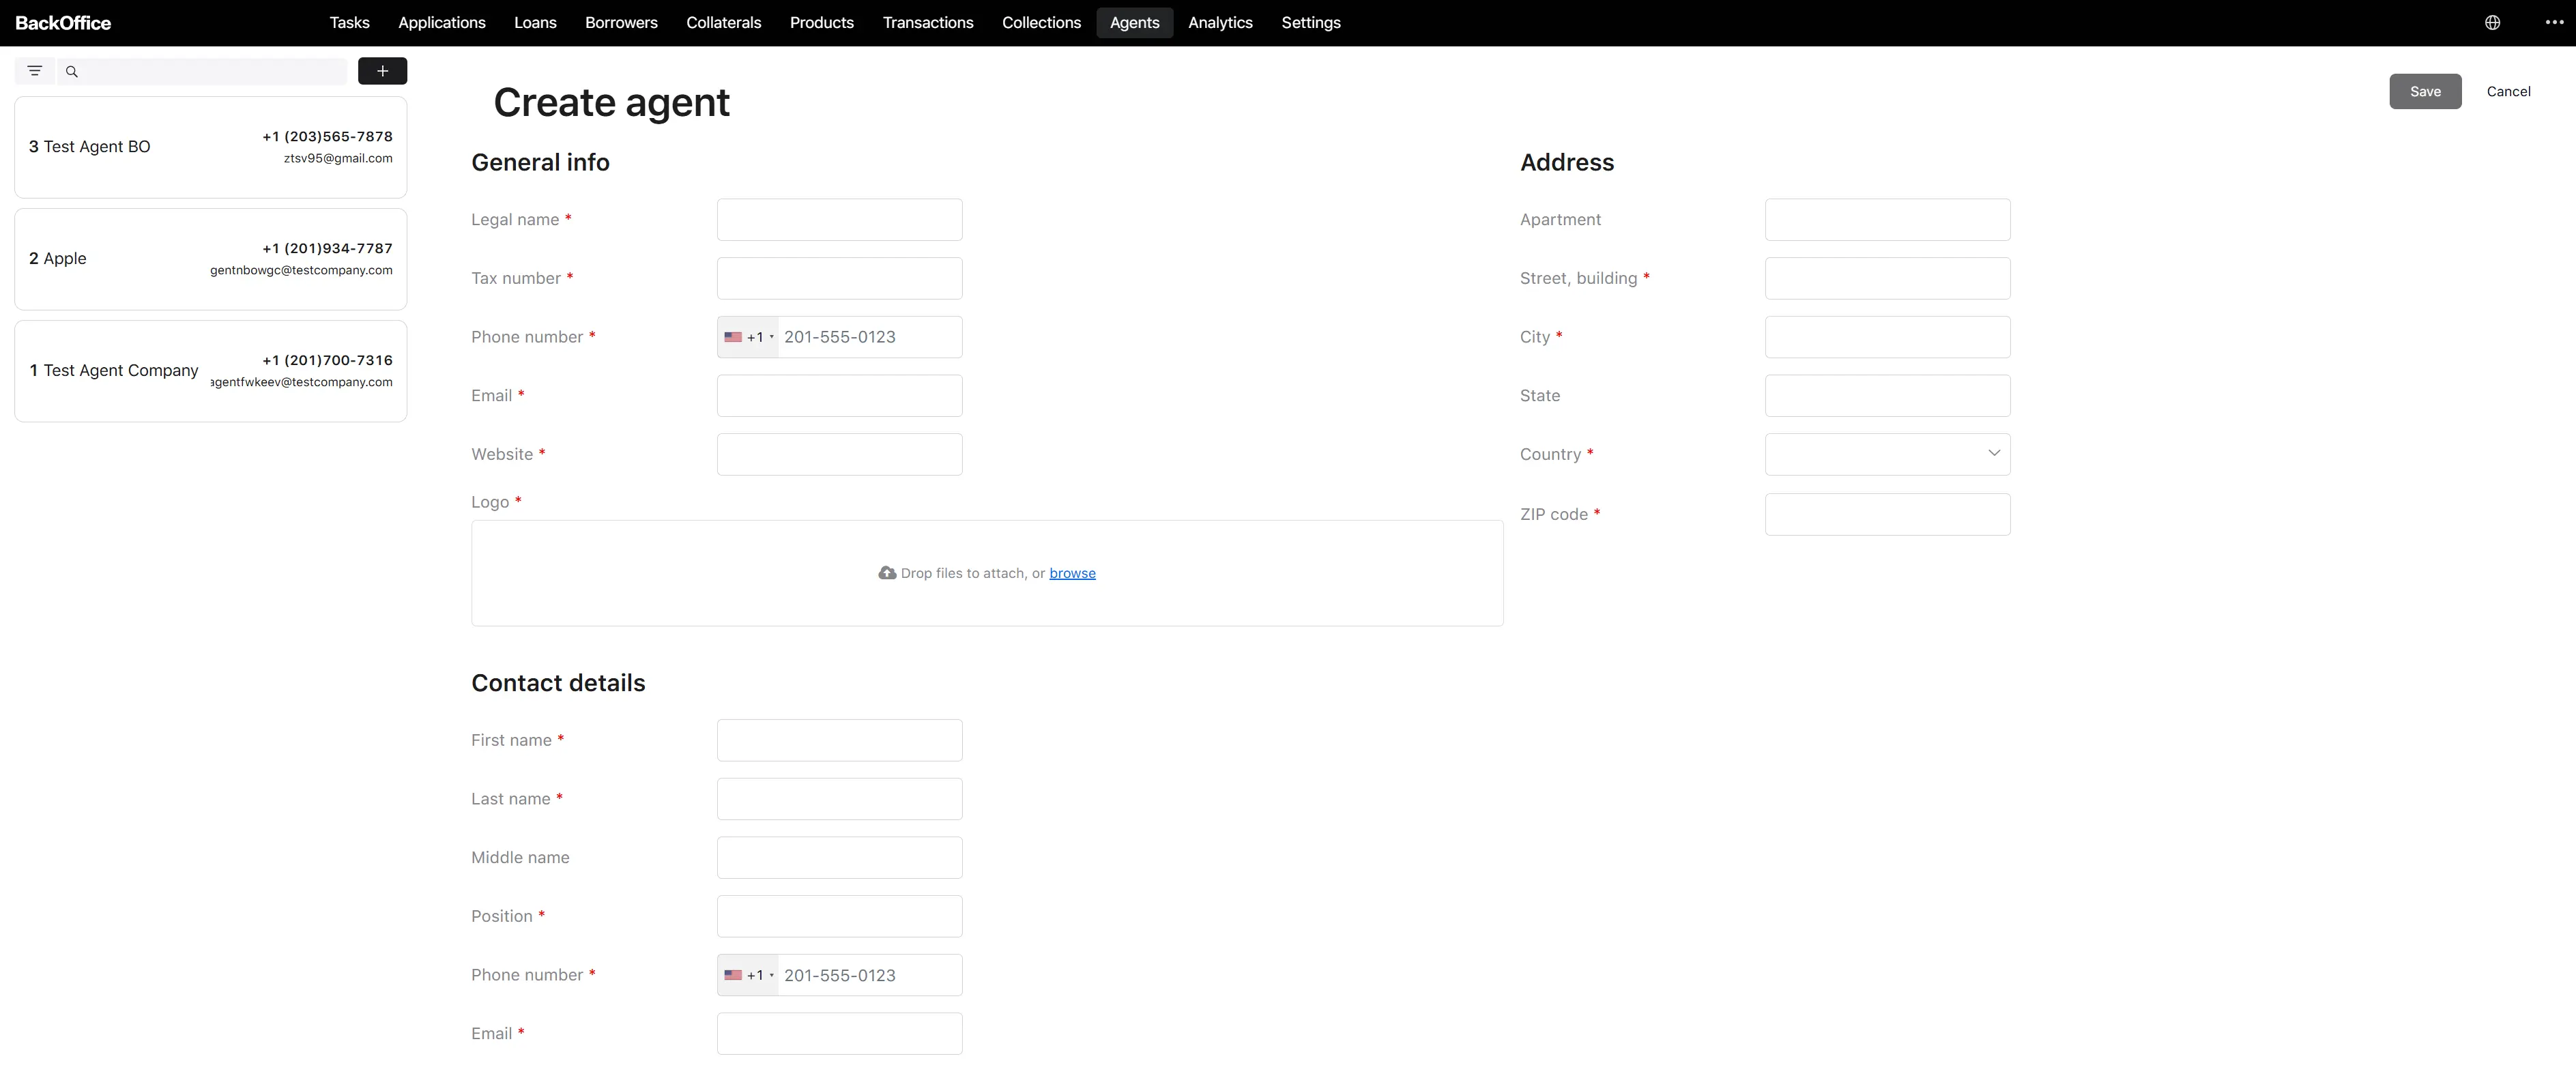Click phone +1 (201)700-7316
Image resolution: width=2576 pixels, height=1076 pixels.
[327, 360]
